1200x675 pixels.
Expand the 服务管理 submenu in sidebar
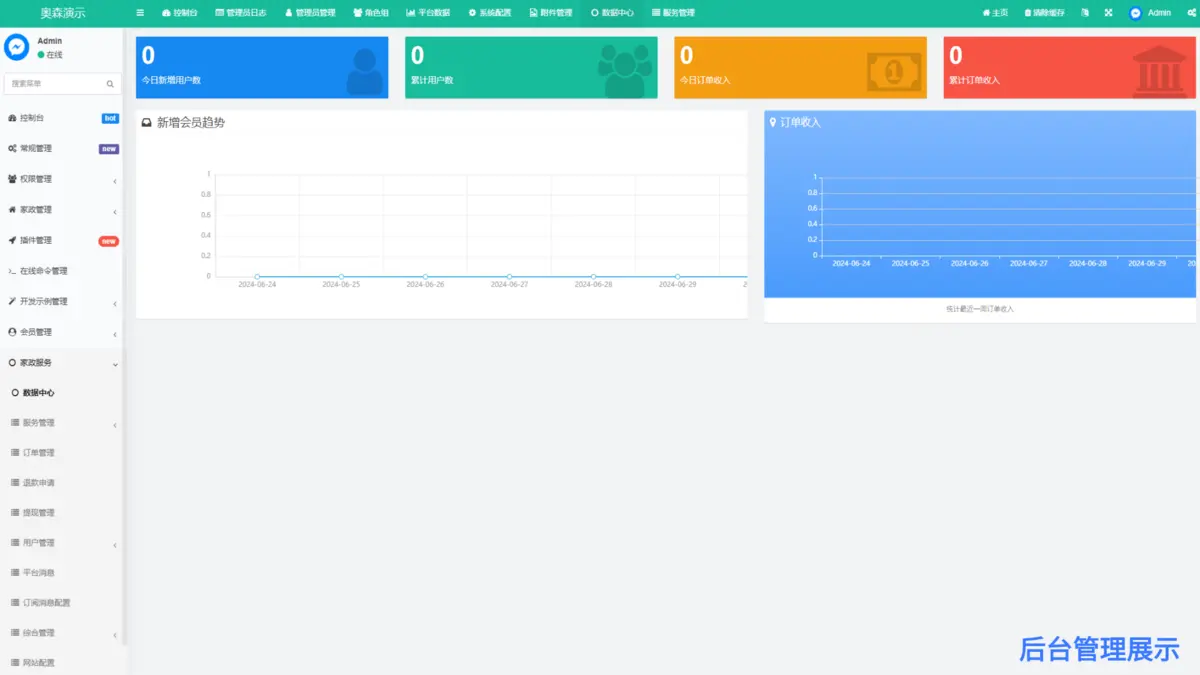(60, 423)
